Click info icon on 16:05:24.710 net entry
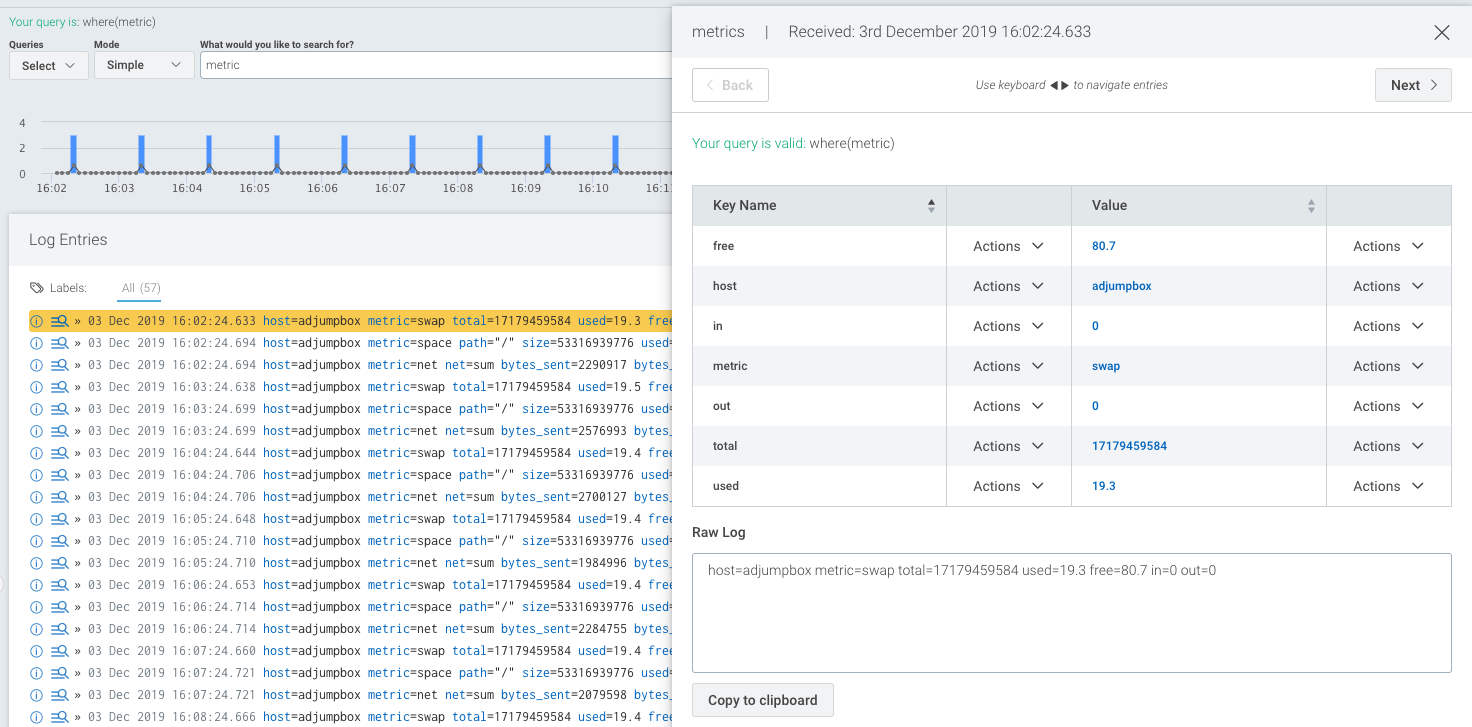The image size is (1472, 727). click(37, 563)
